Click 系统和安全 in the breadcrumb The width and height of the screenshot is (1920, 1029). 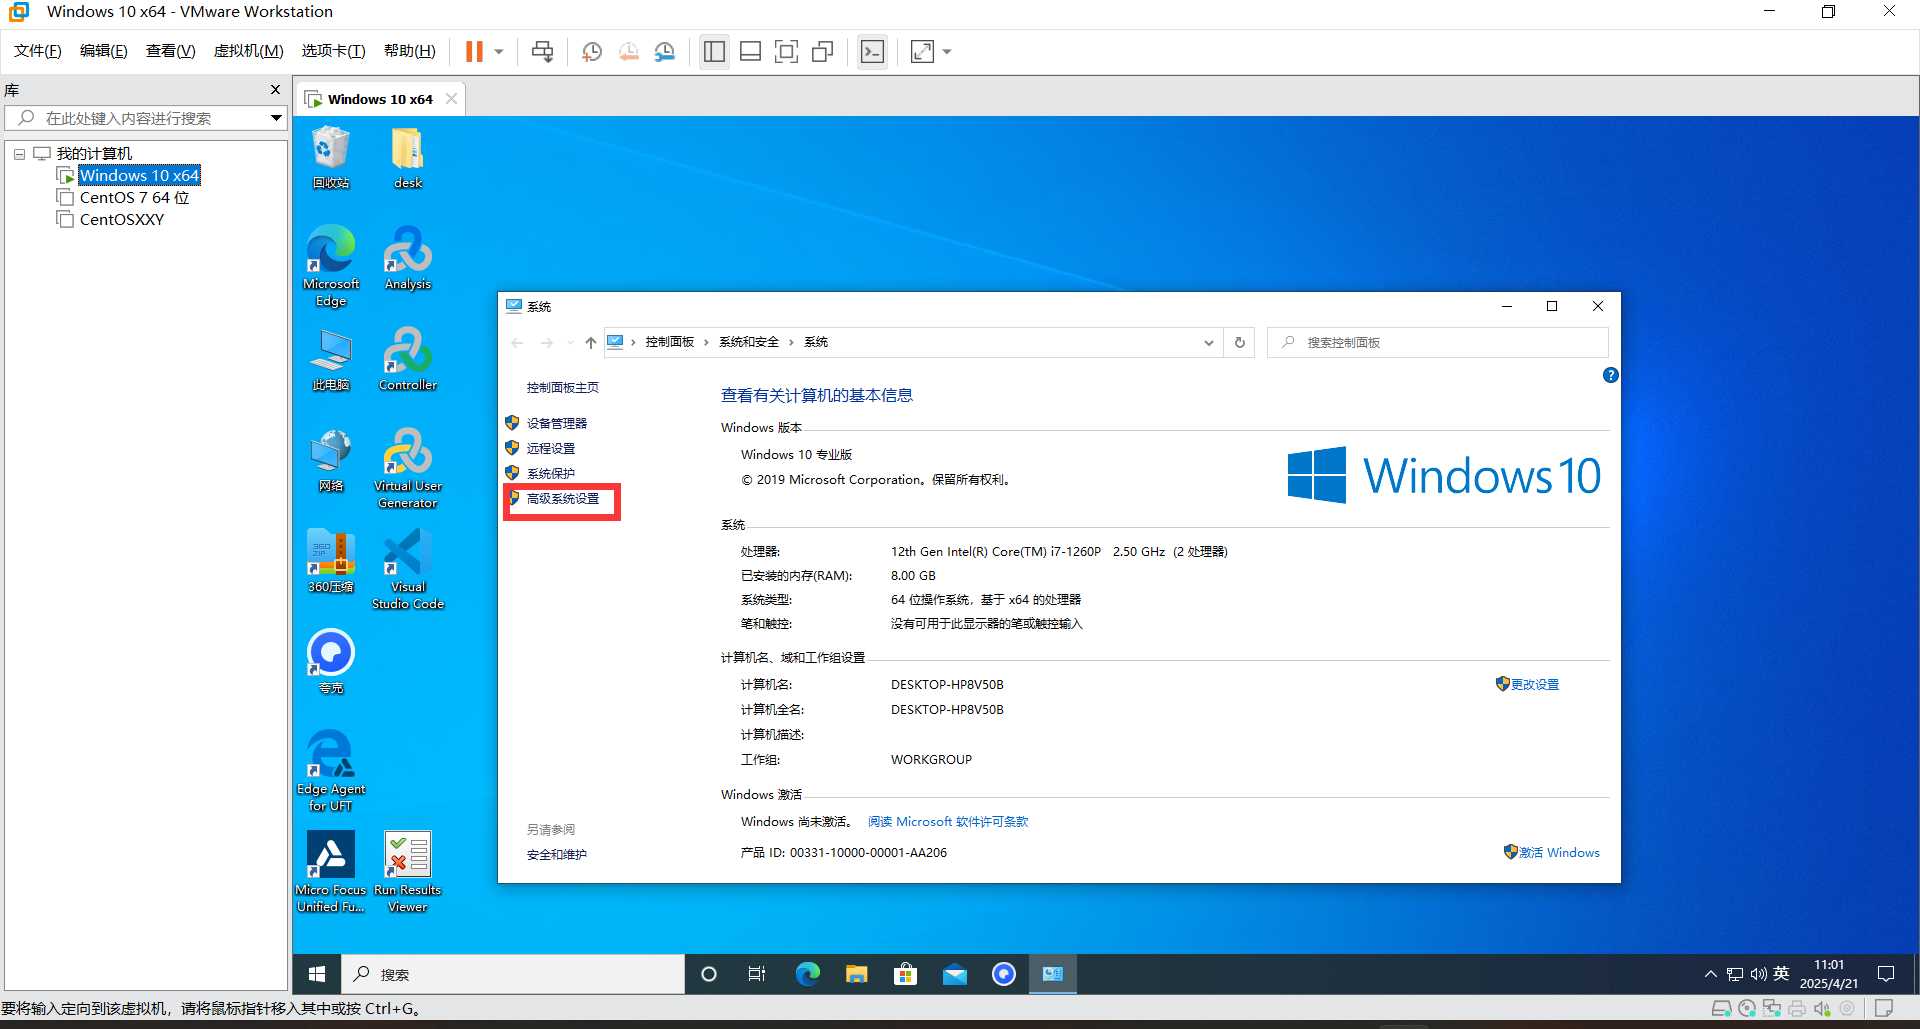click(749, 342)
